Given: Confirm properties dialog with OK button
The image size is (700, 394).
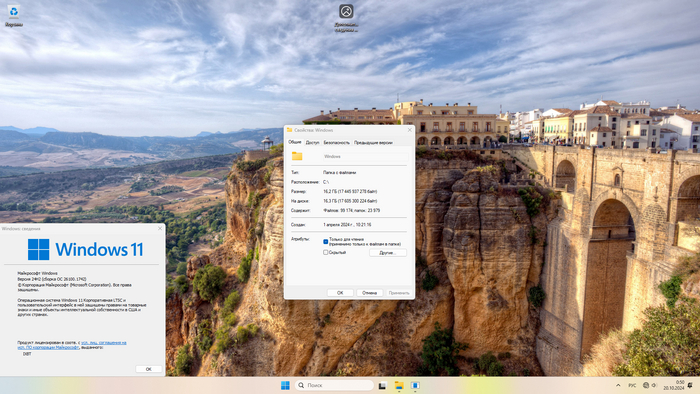Looking at the screenshot, I should point(340,293).
